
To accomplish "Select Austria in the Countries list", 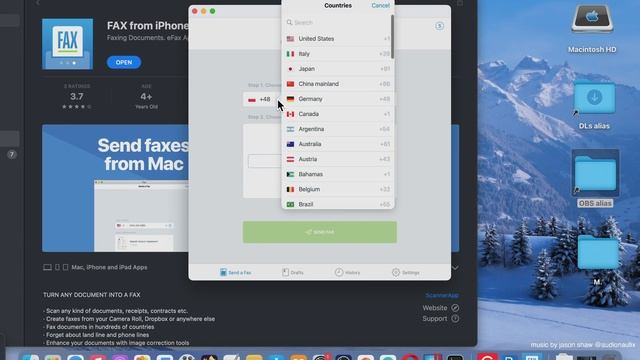I will (x=338, y=160).
